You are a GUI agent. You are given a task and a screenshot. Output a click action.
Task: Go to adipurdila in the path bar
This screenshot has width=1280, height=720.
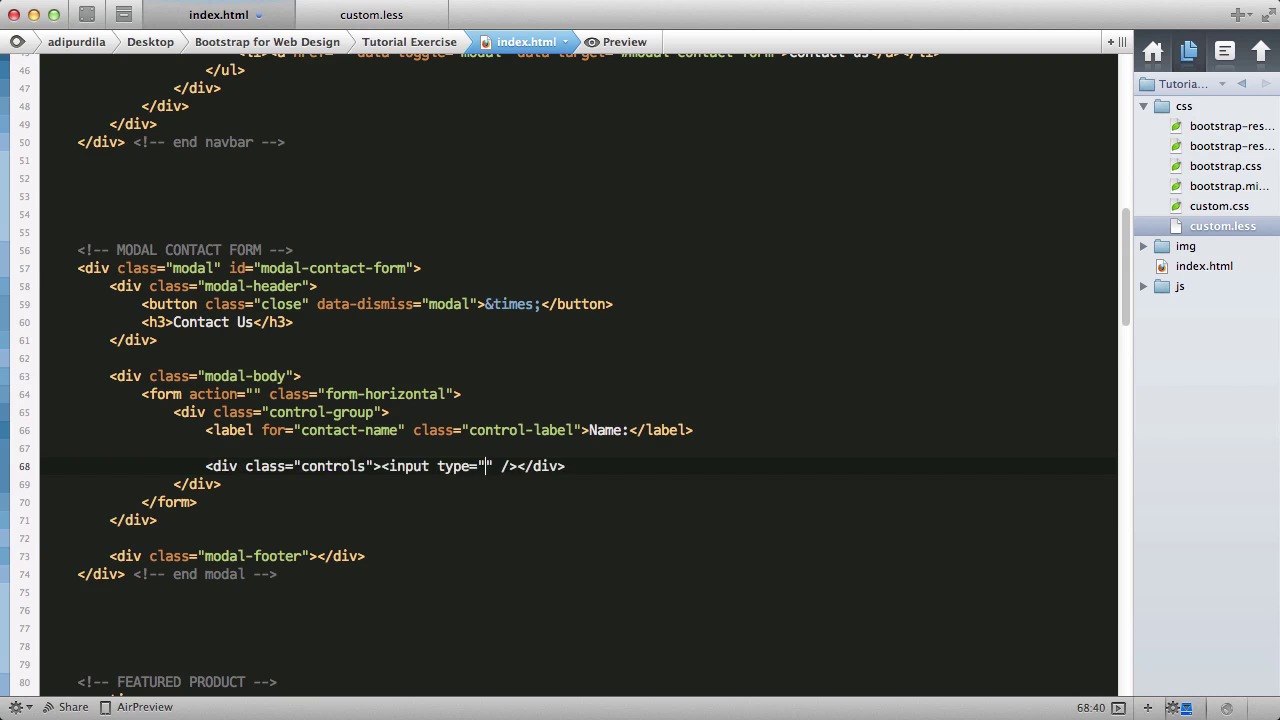(x=76, y=42)
